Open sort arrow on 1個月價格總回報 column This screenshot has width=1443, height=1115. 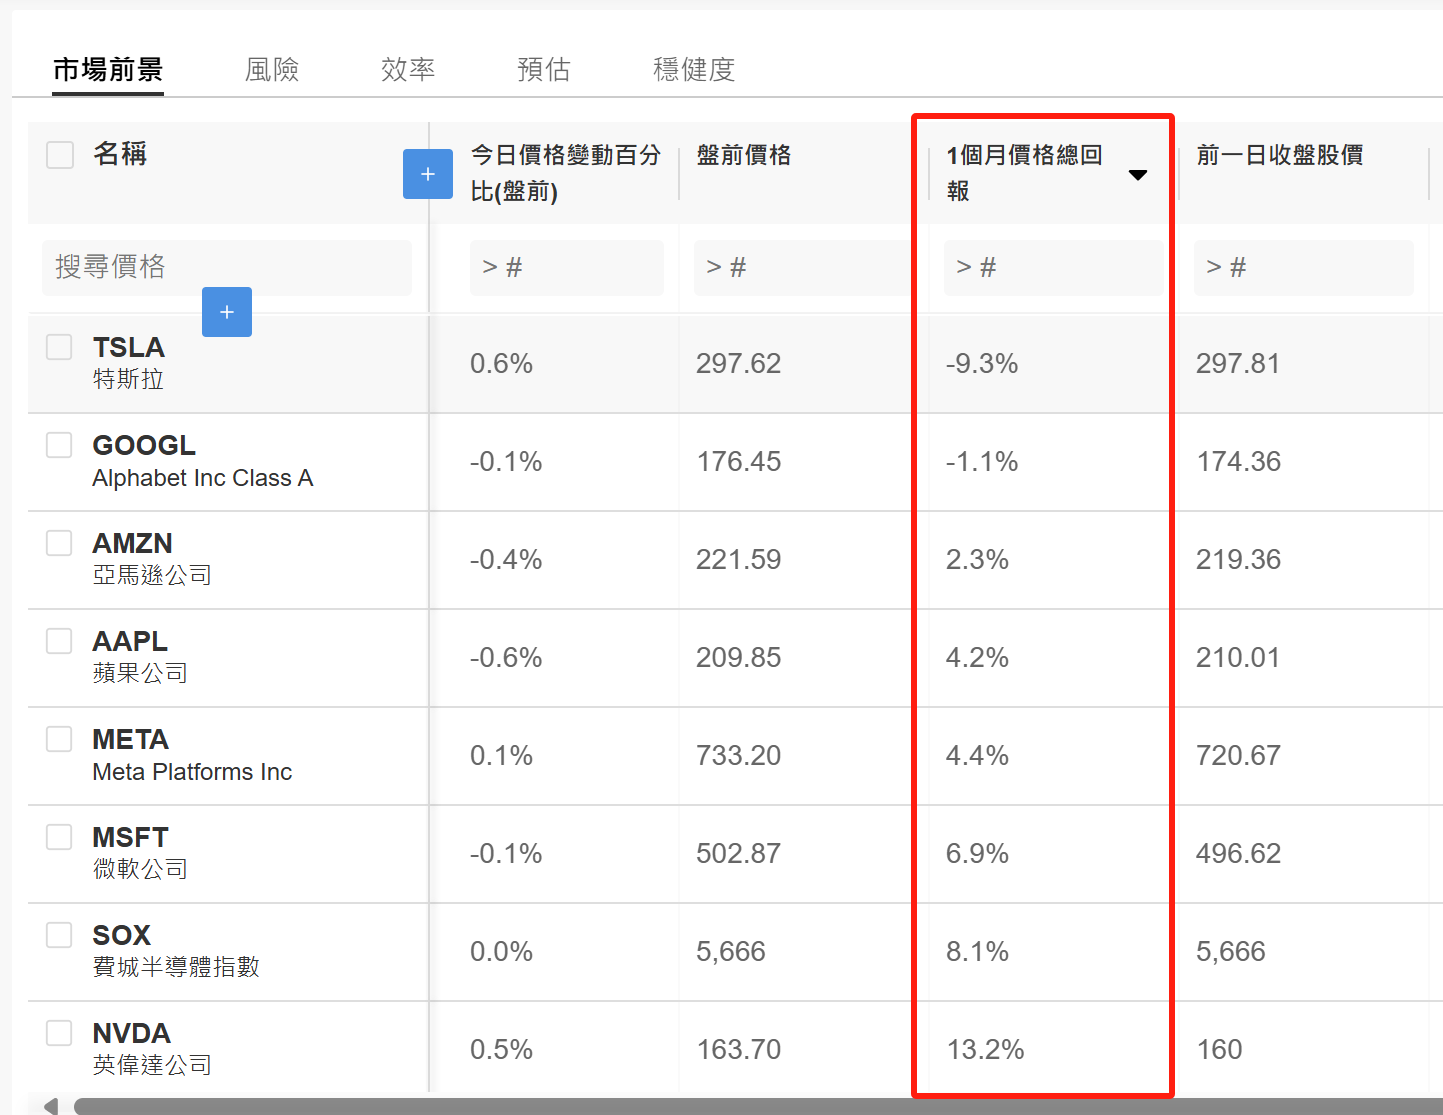click(x=1138, y=175)
